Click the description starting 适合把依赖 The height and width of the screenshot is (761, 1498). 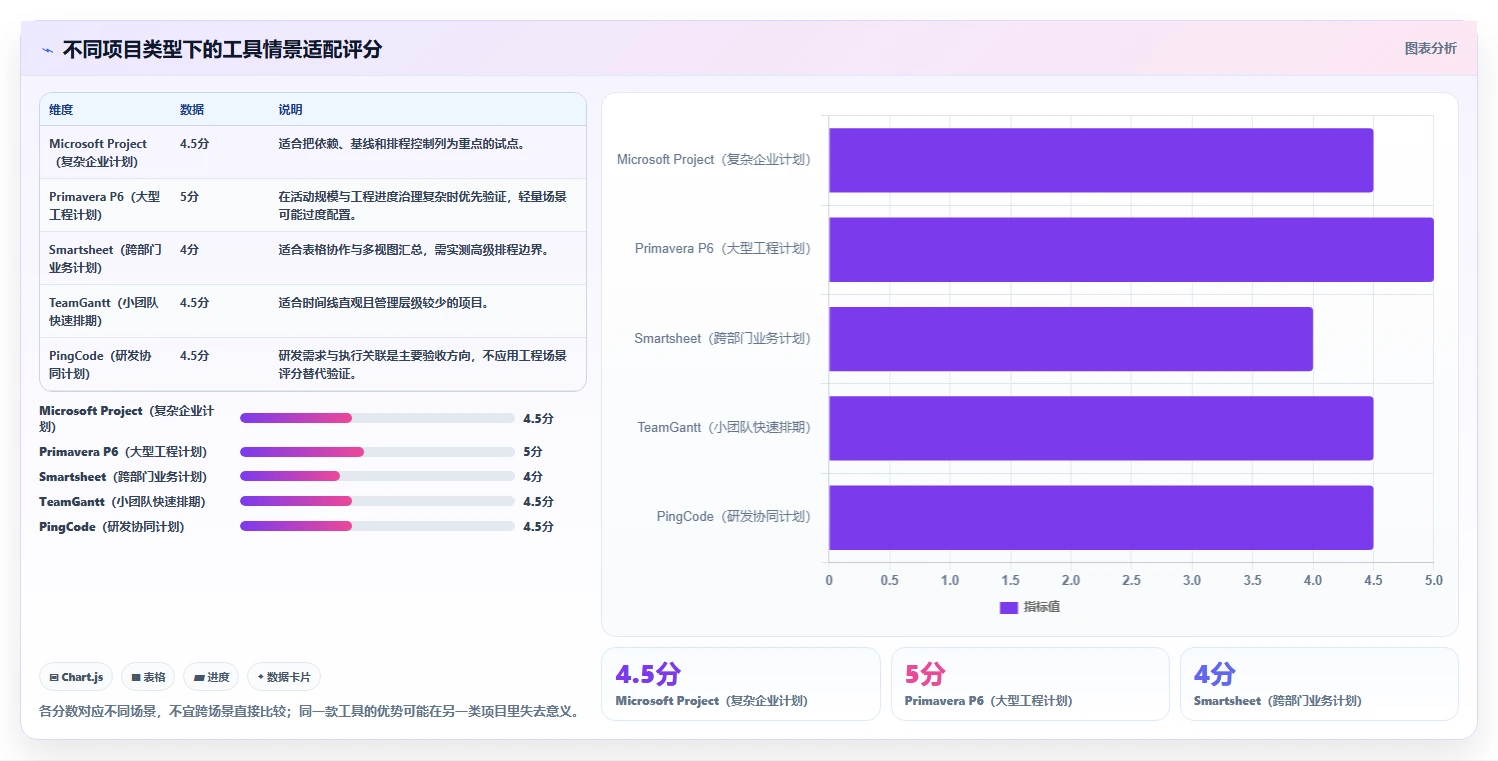tap(402, 144)
